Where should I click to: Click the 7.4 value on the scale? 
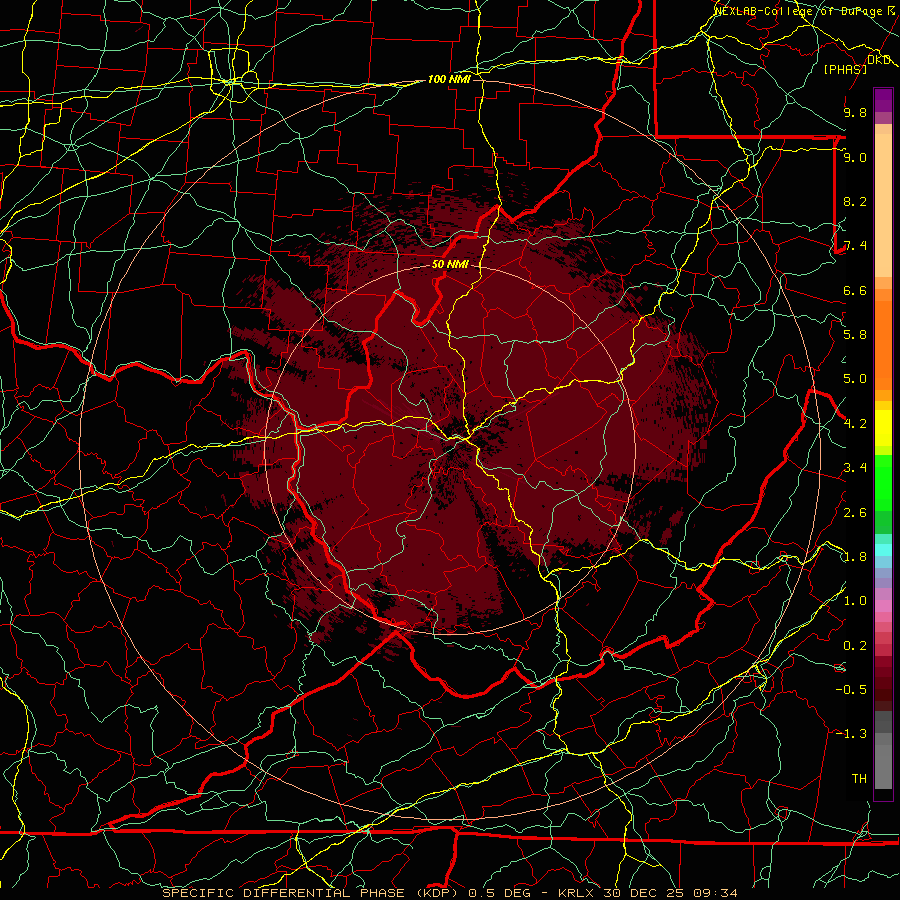point(855,246)
